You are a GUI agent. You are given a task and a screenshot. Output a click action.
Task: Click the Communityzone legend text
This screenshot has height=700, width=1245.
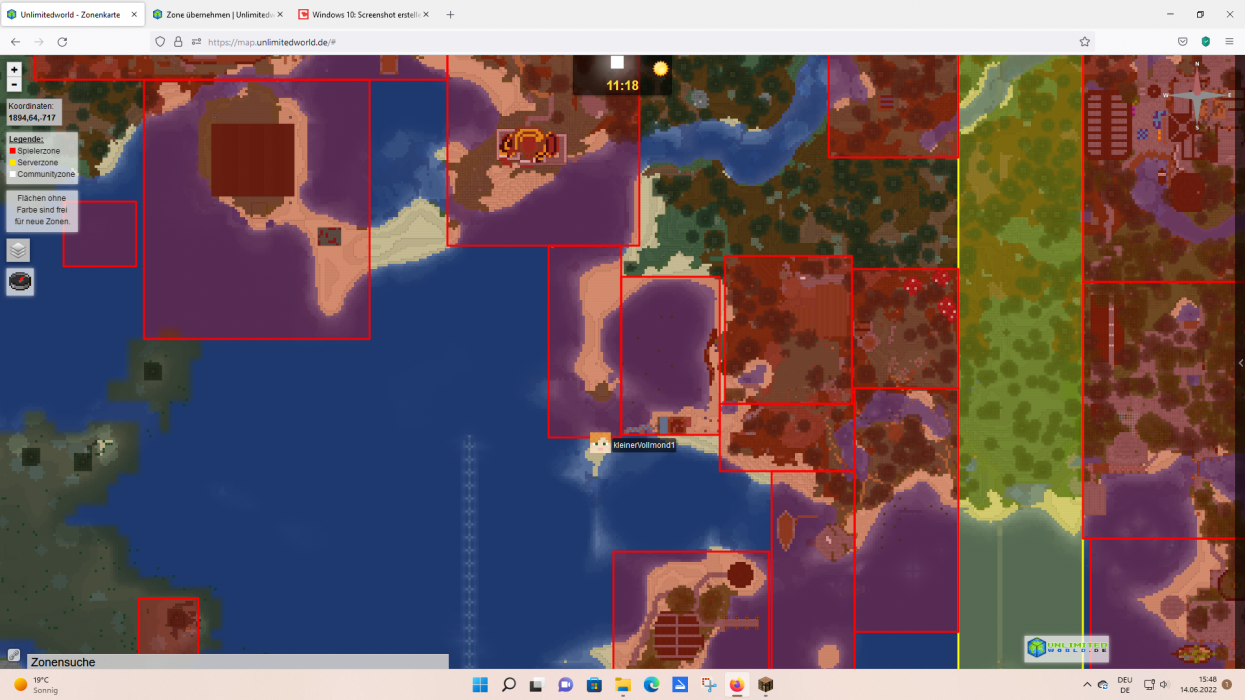click(x=46, y=174)
